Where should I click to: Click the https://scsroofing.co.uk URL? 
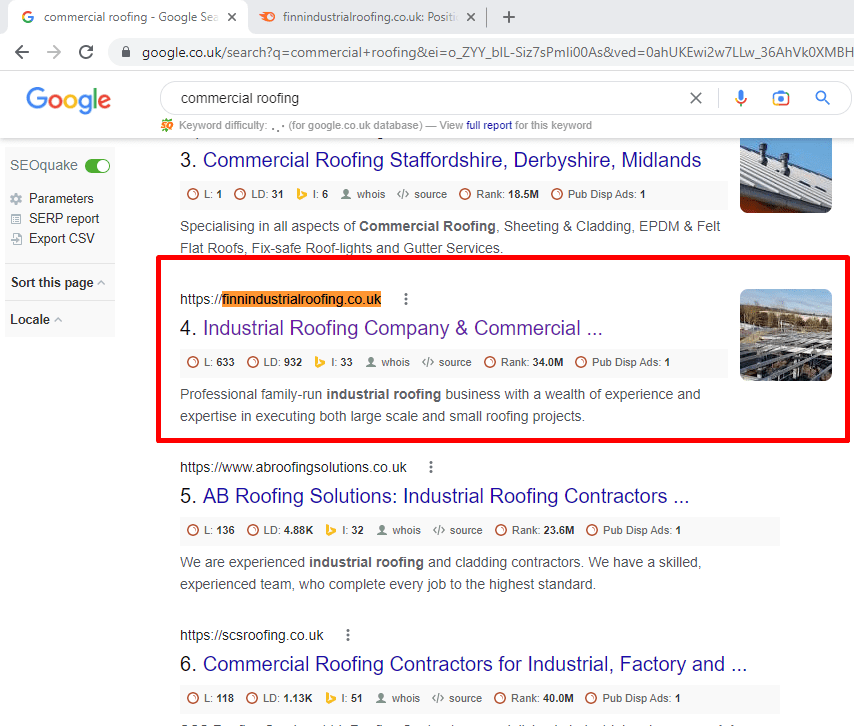coord(252,635)
